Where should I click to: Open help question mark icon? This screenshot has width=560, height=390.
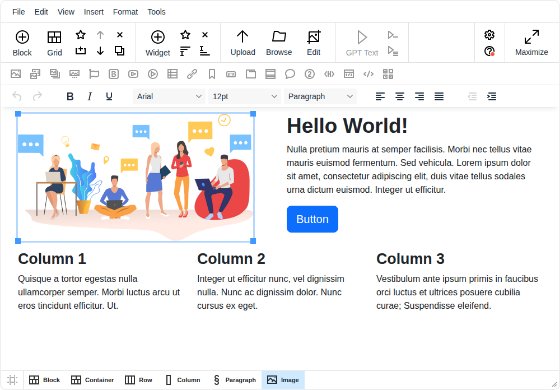click(489, 51)
